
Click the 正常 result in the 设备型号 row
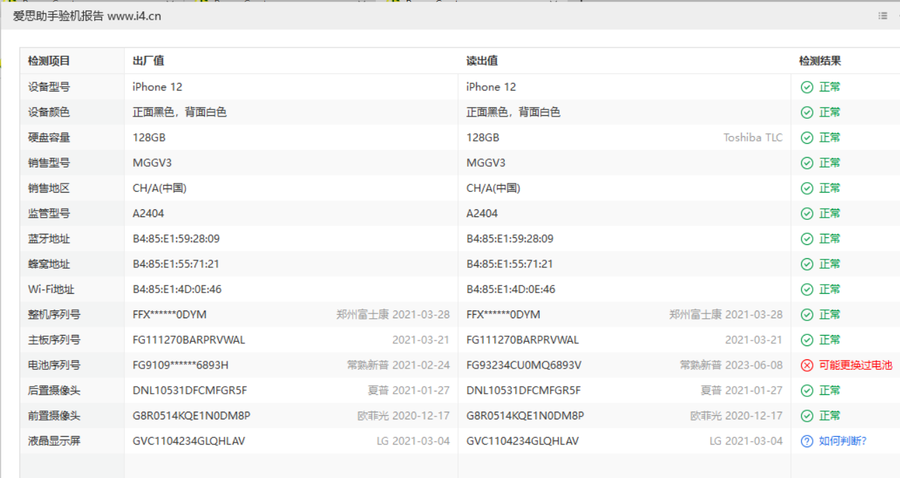(829, 87)
